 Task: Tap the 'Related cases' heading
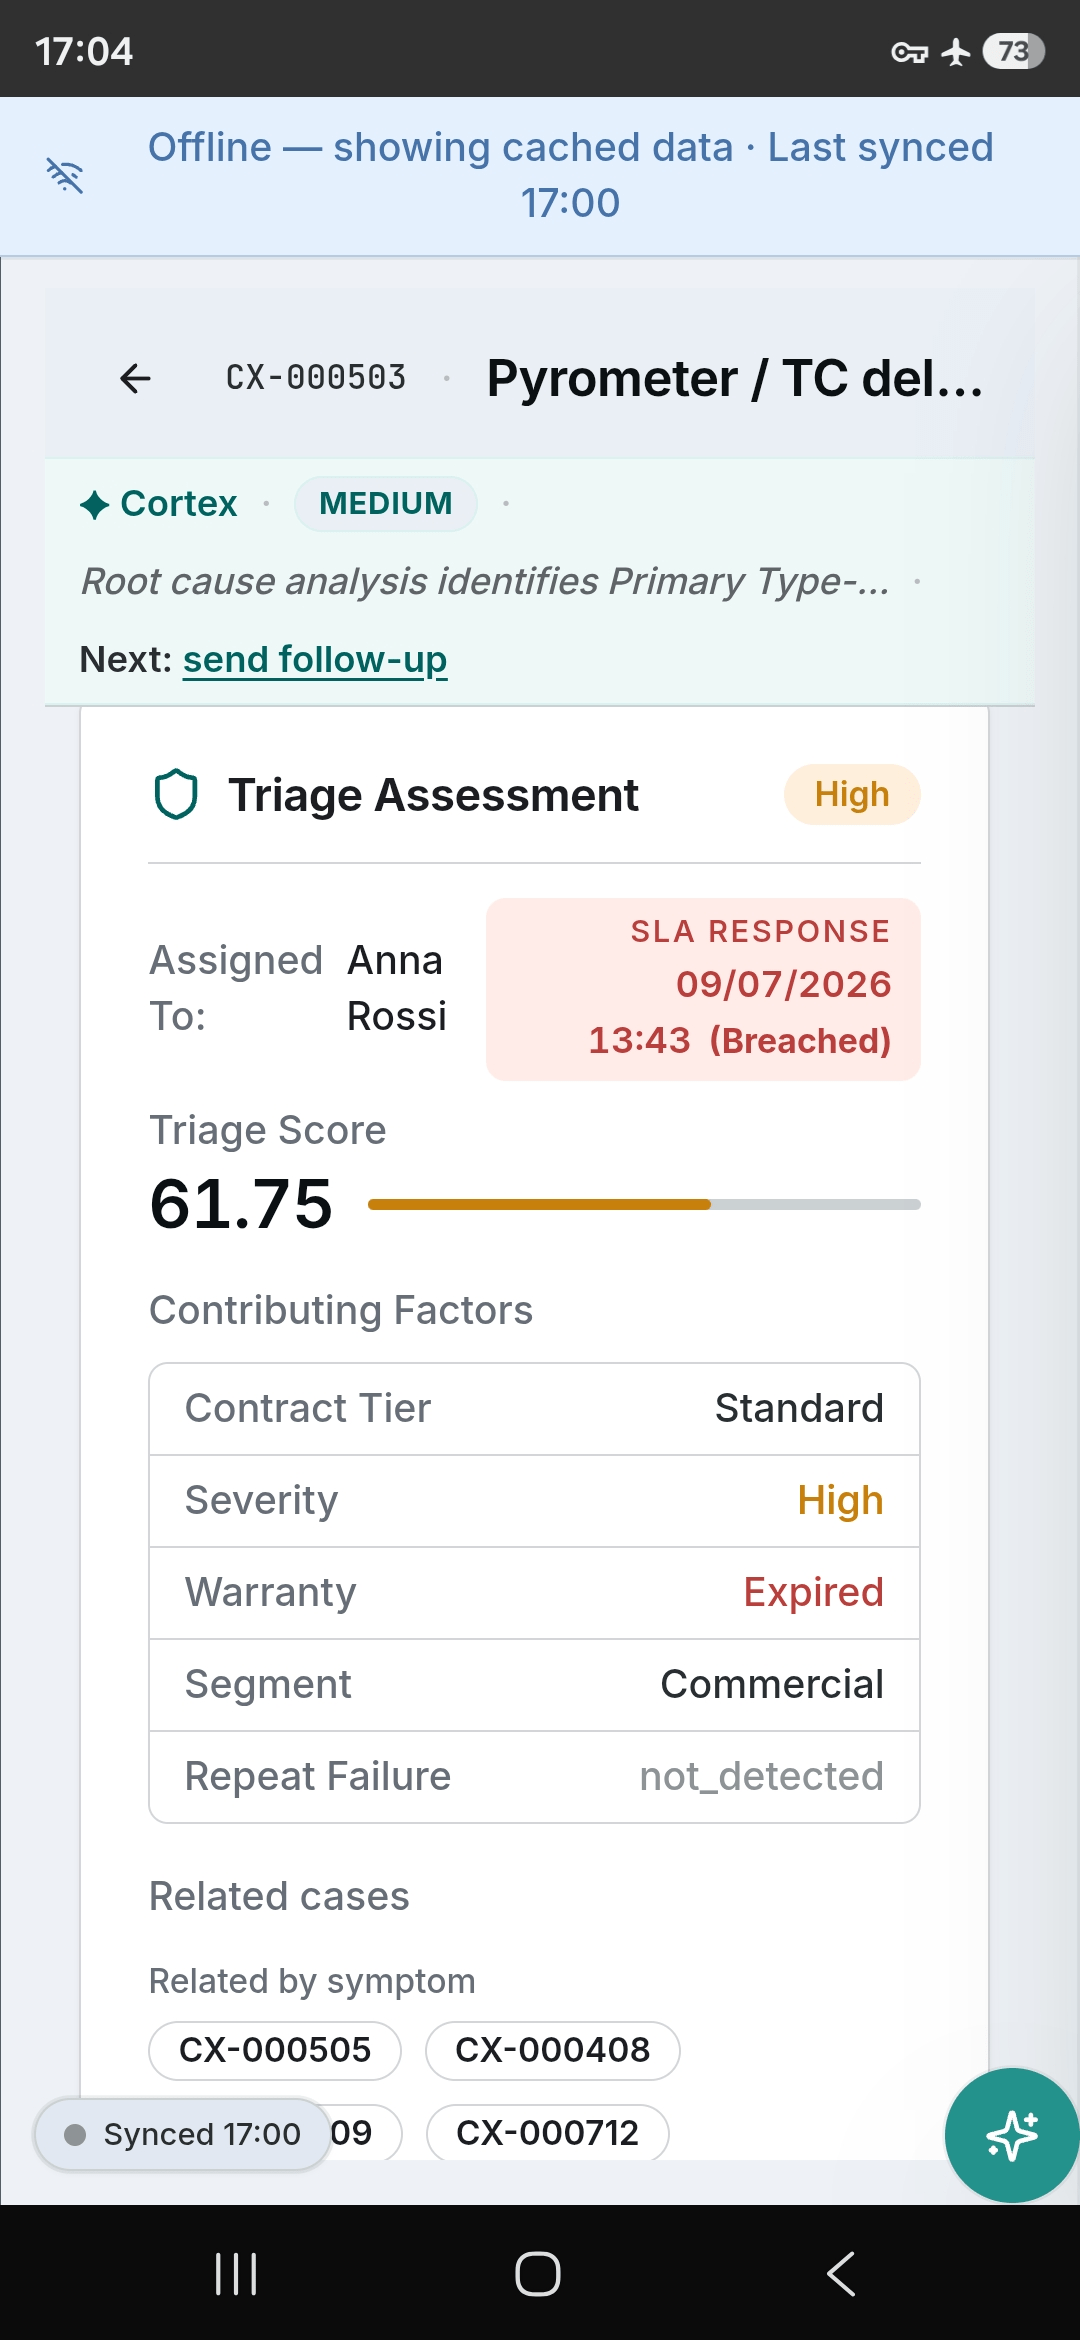[x=279, y=1897]
